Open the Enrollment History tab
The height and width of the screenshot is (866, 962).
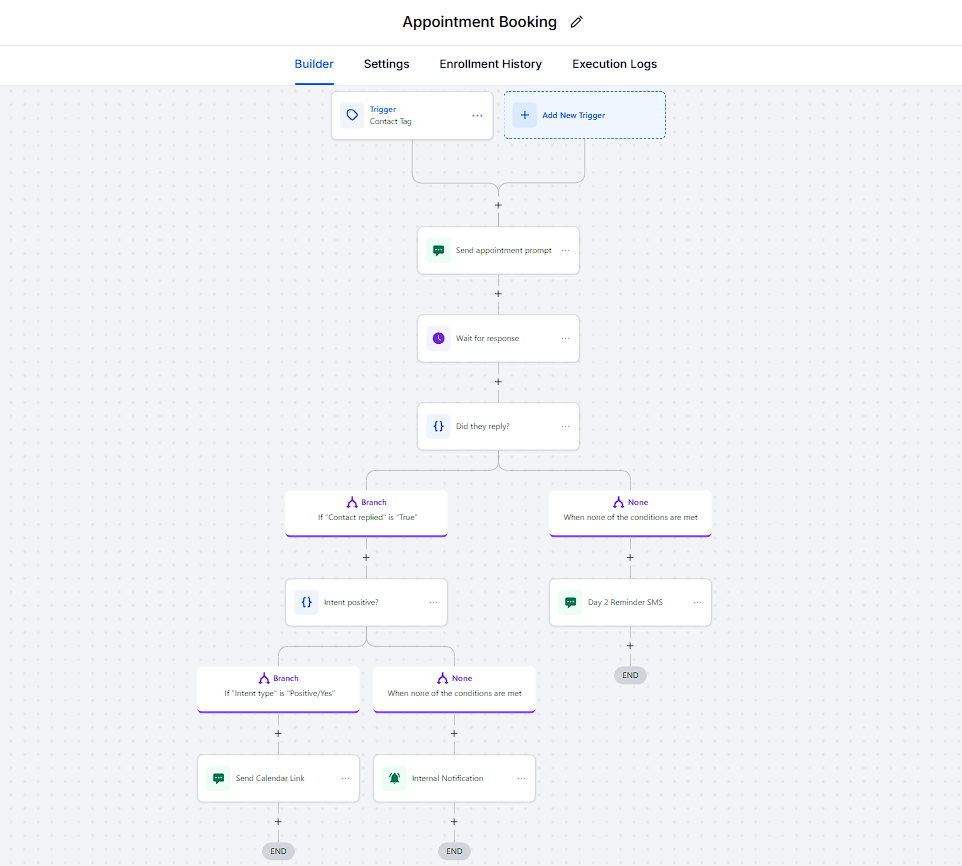(x=490, y=64)
